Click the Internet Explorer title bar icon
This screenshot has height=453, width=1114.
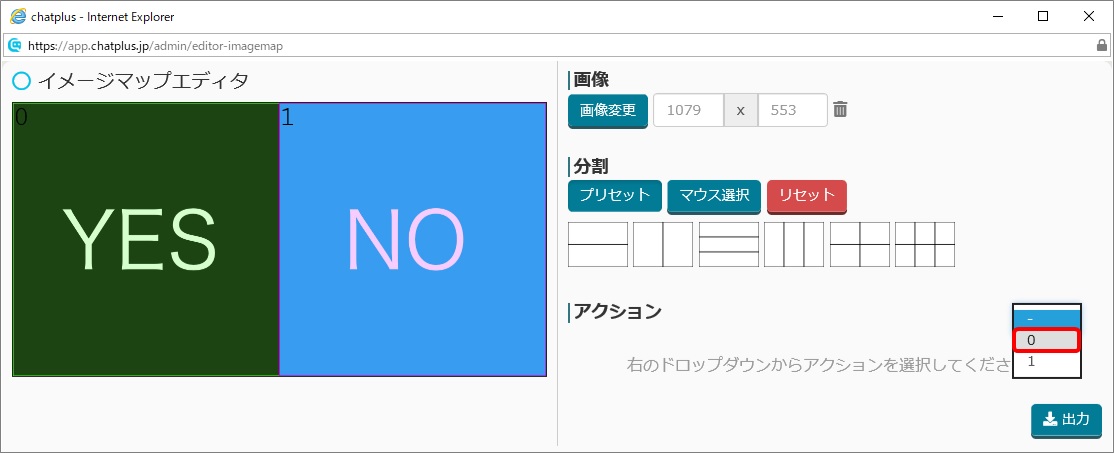[18, 16]
